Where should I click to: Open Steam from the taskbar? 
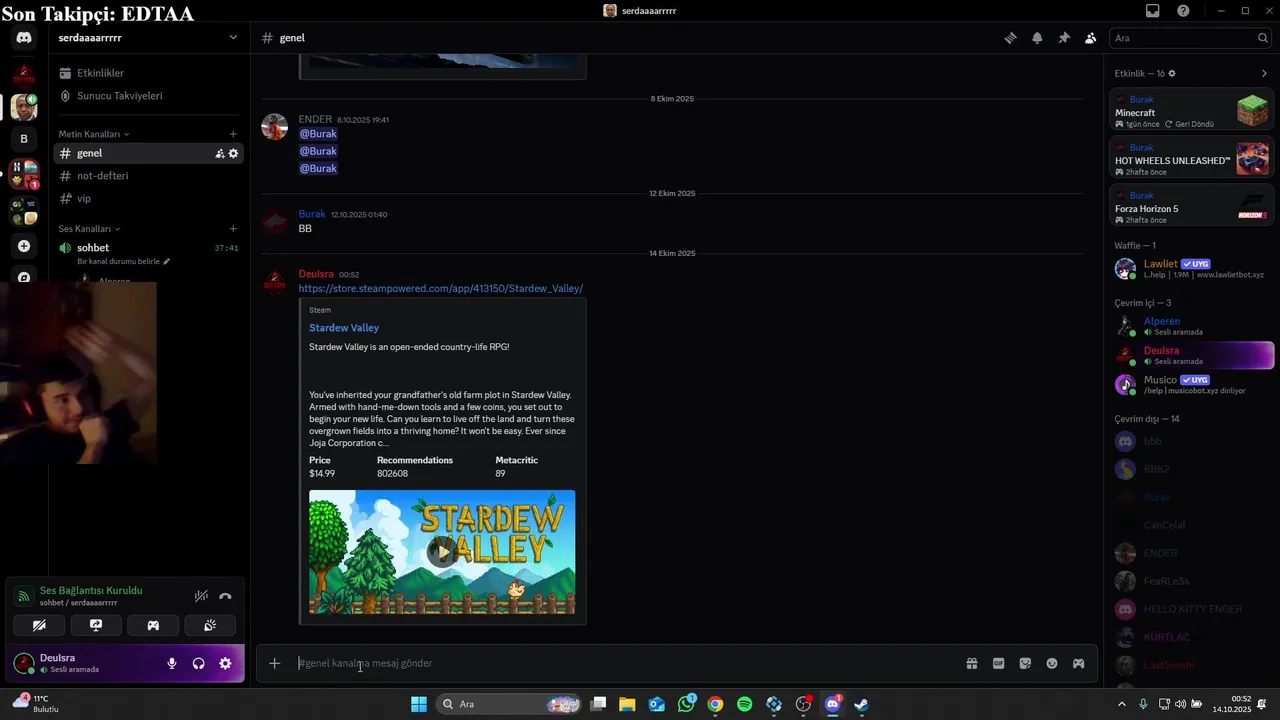pyautogui.click(x=861, y=704)
